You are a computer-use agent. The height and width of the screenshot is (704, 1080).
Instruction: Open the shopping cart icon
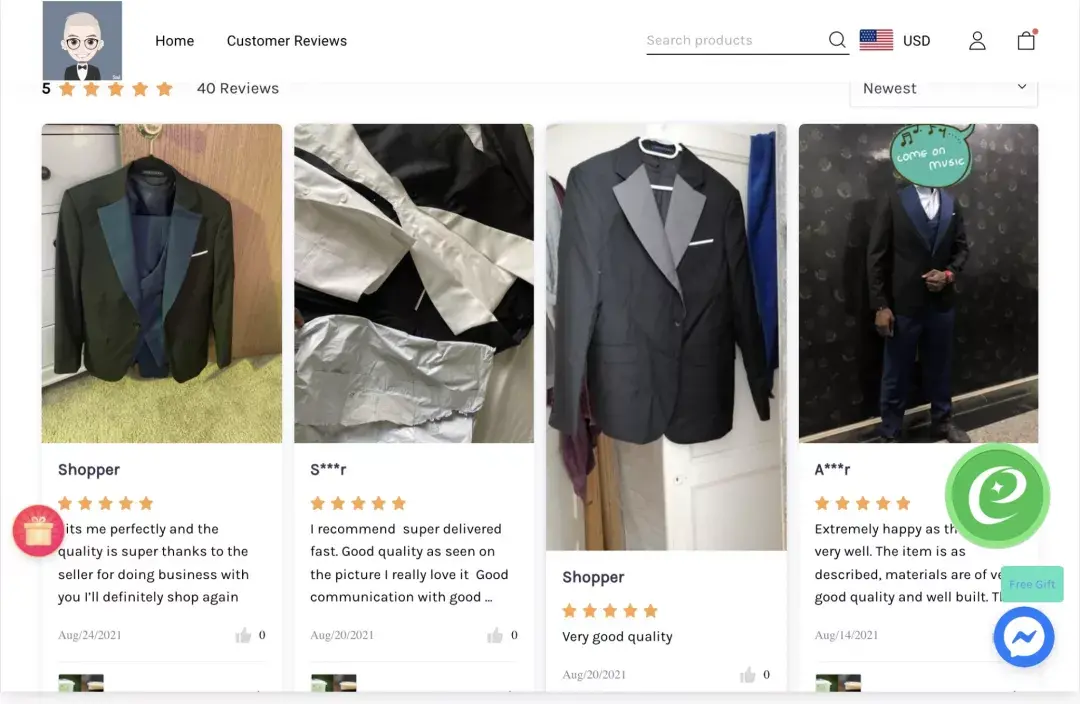(x=1026, y=40)
